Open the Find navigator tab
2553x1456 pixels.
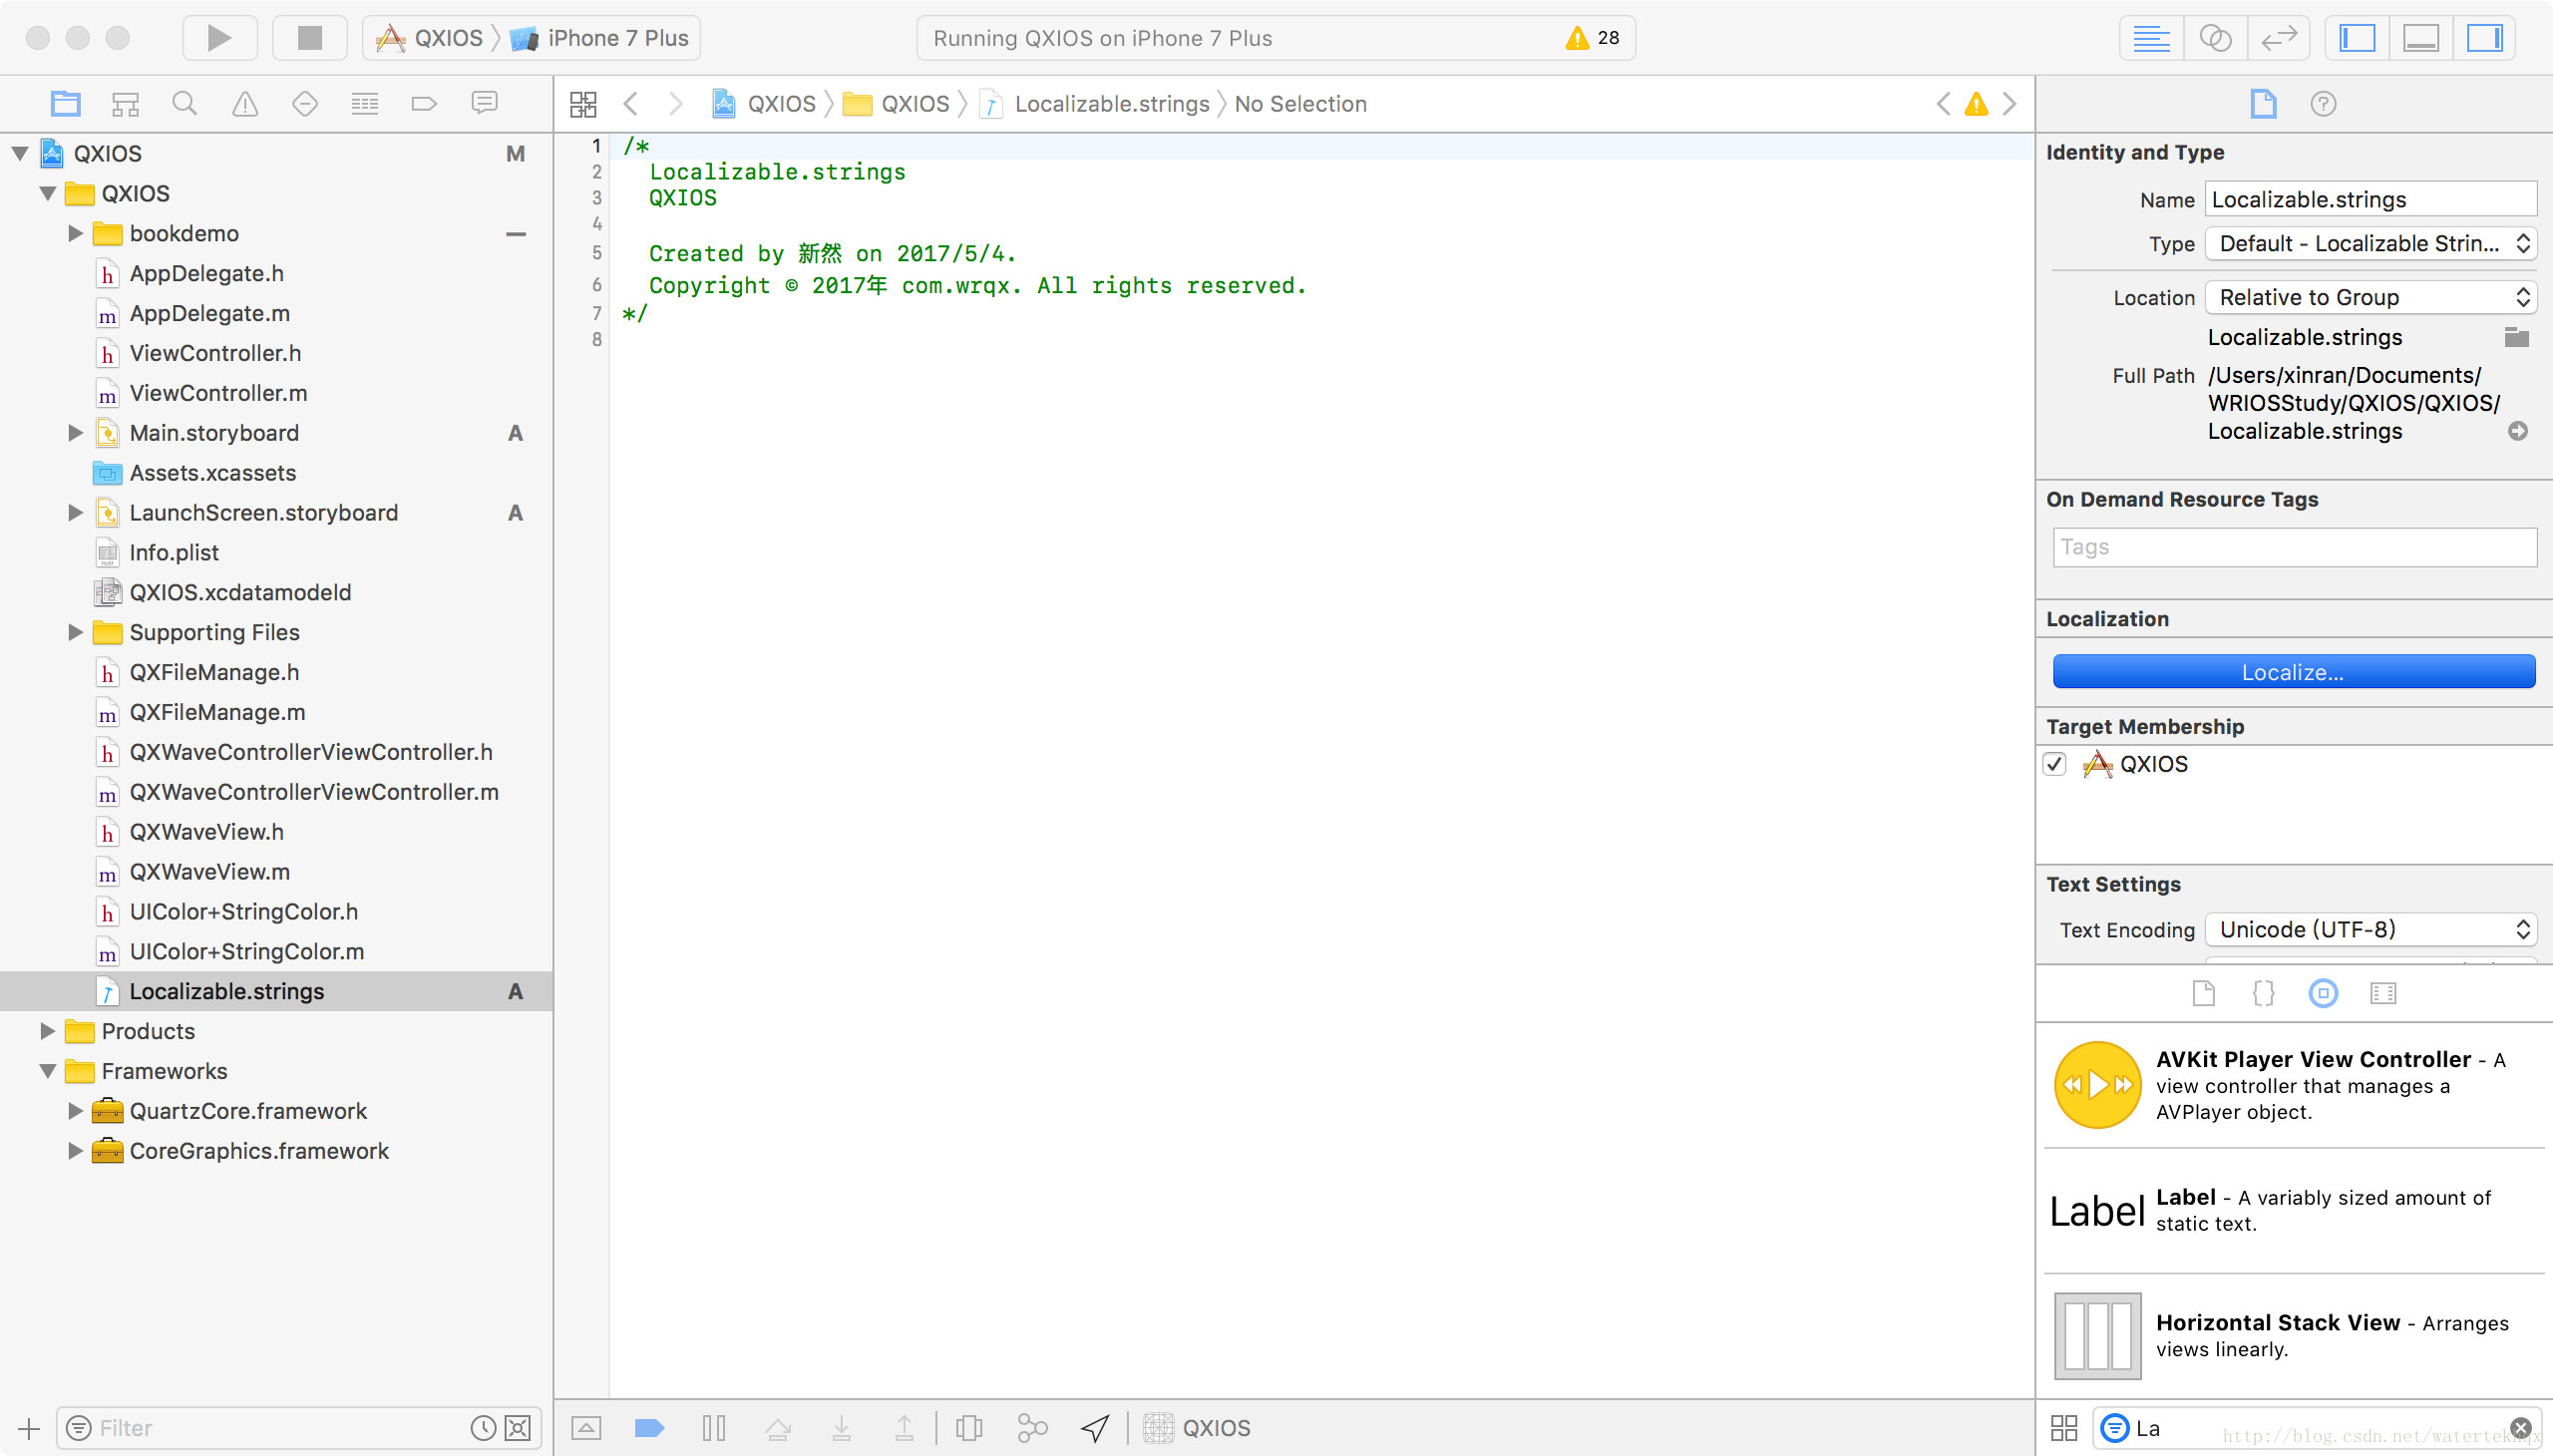coord(185,103)
